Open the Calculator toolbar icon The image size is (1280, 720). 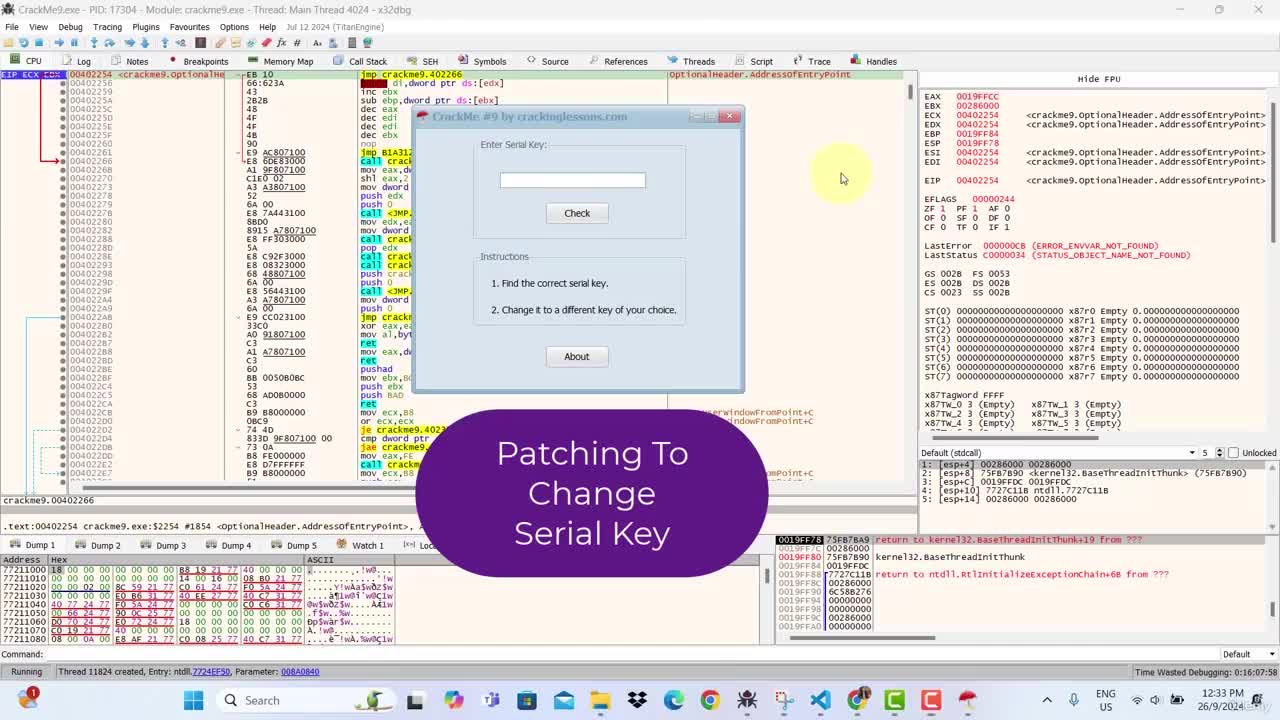(352, 43)
